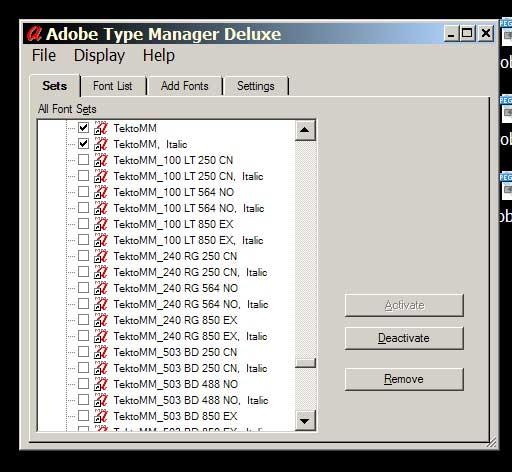Click font icon of TektoMM_503 BD 850 EX
Screen dimensions: 512x472
[x=101, y=416]
